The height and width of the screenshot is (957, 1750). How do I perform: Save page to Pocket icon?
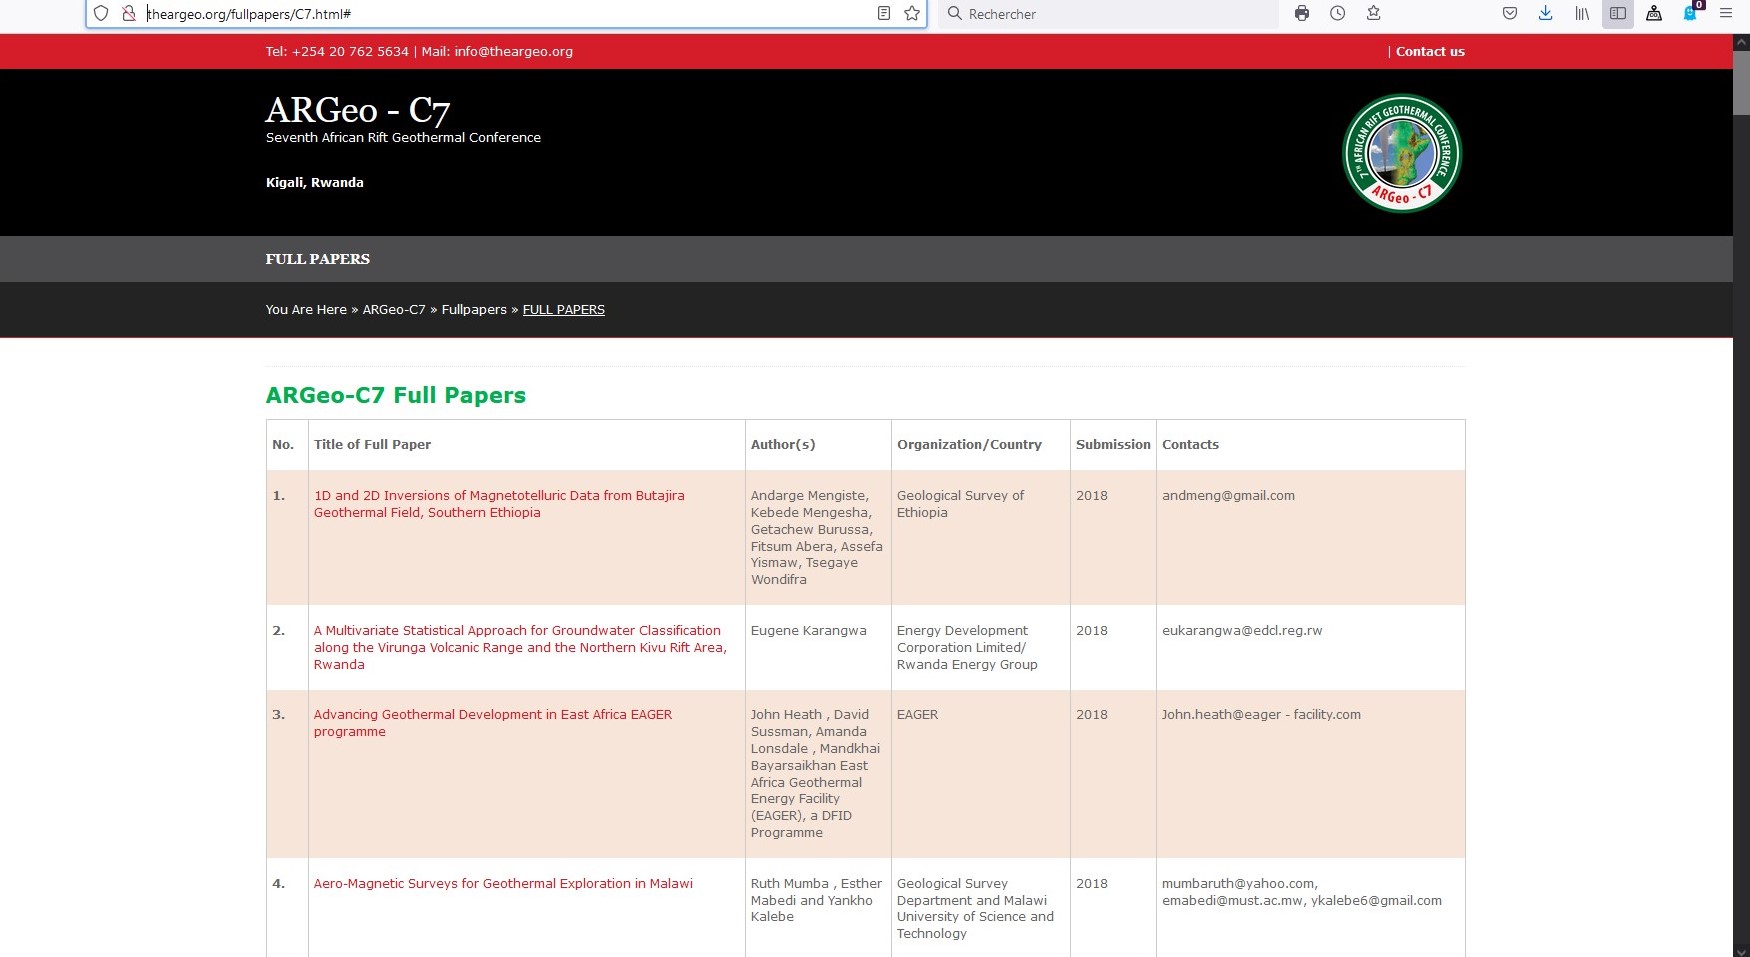tap(1510, 13)
